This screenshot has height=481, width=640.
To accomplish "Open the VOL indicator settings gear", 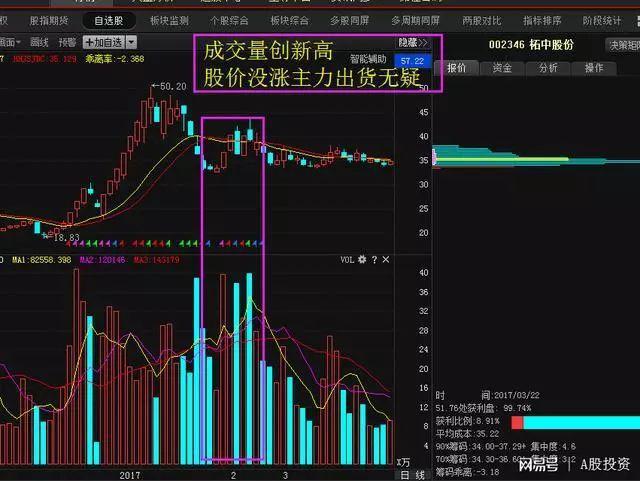I will click(362, 260).
